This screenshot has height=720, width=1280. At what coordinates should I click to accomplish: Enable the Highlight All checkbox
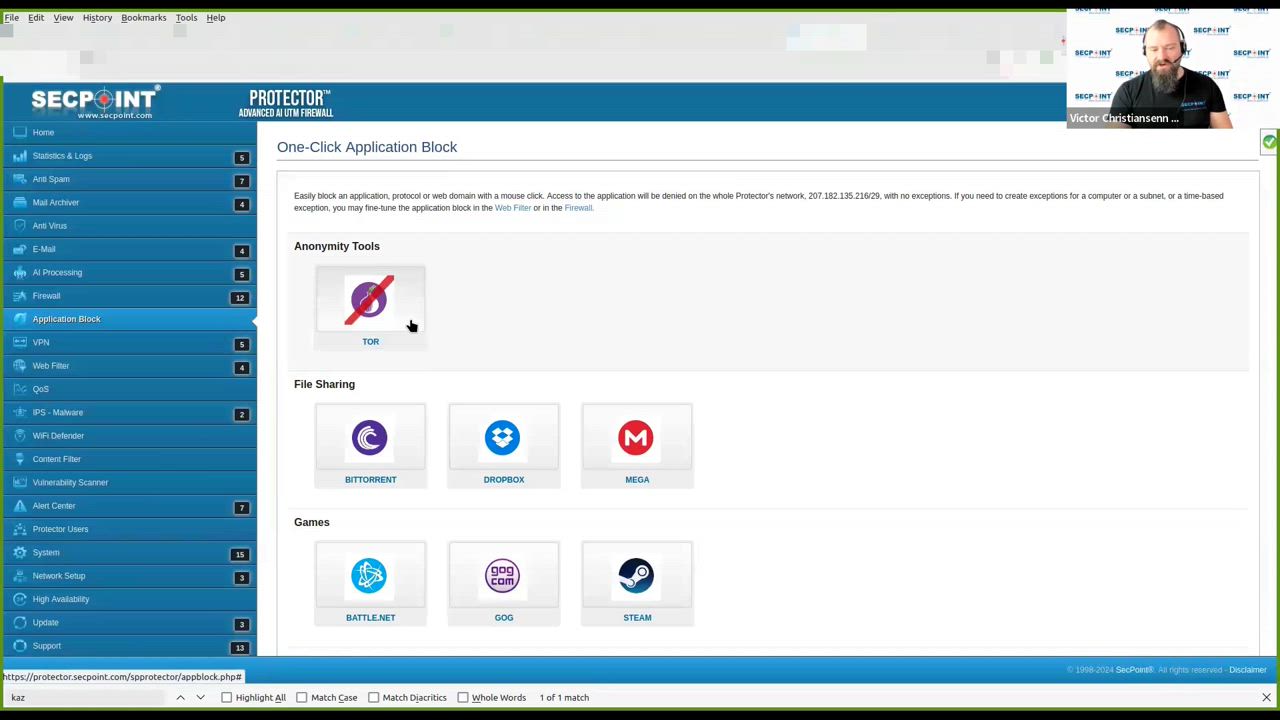(x=227, y=698)
